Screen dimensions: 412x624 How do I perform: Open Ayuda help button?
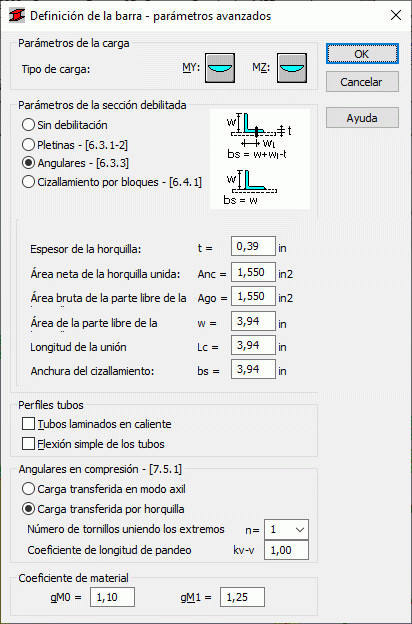click(362, 118)
